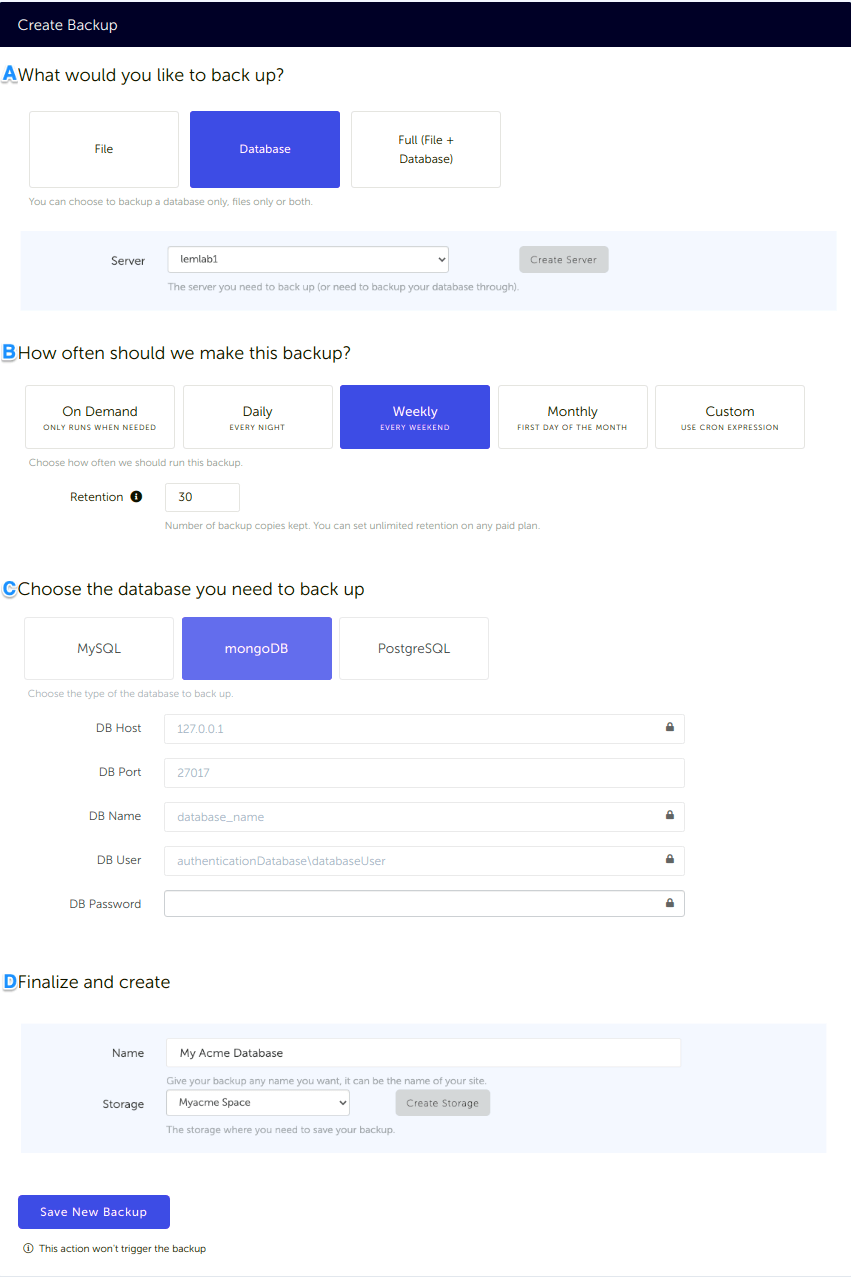Screen dimensions: 851x1277
Task: Open the Server dropdown showing lemlab1
Action: 307,258
